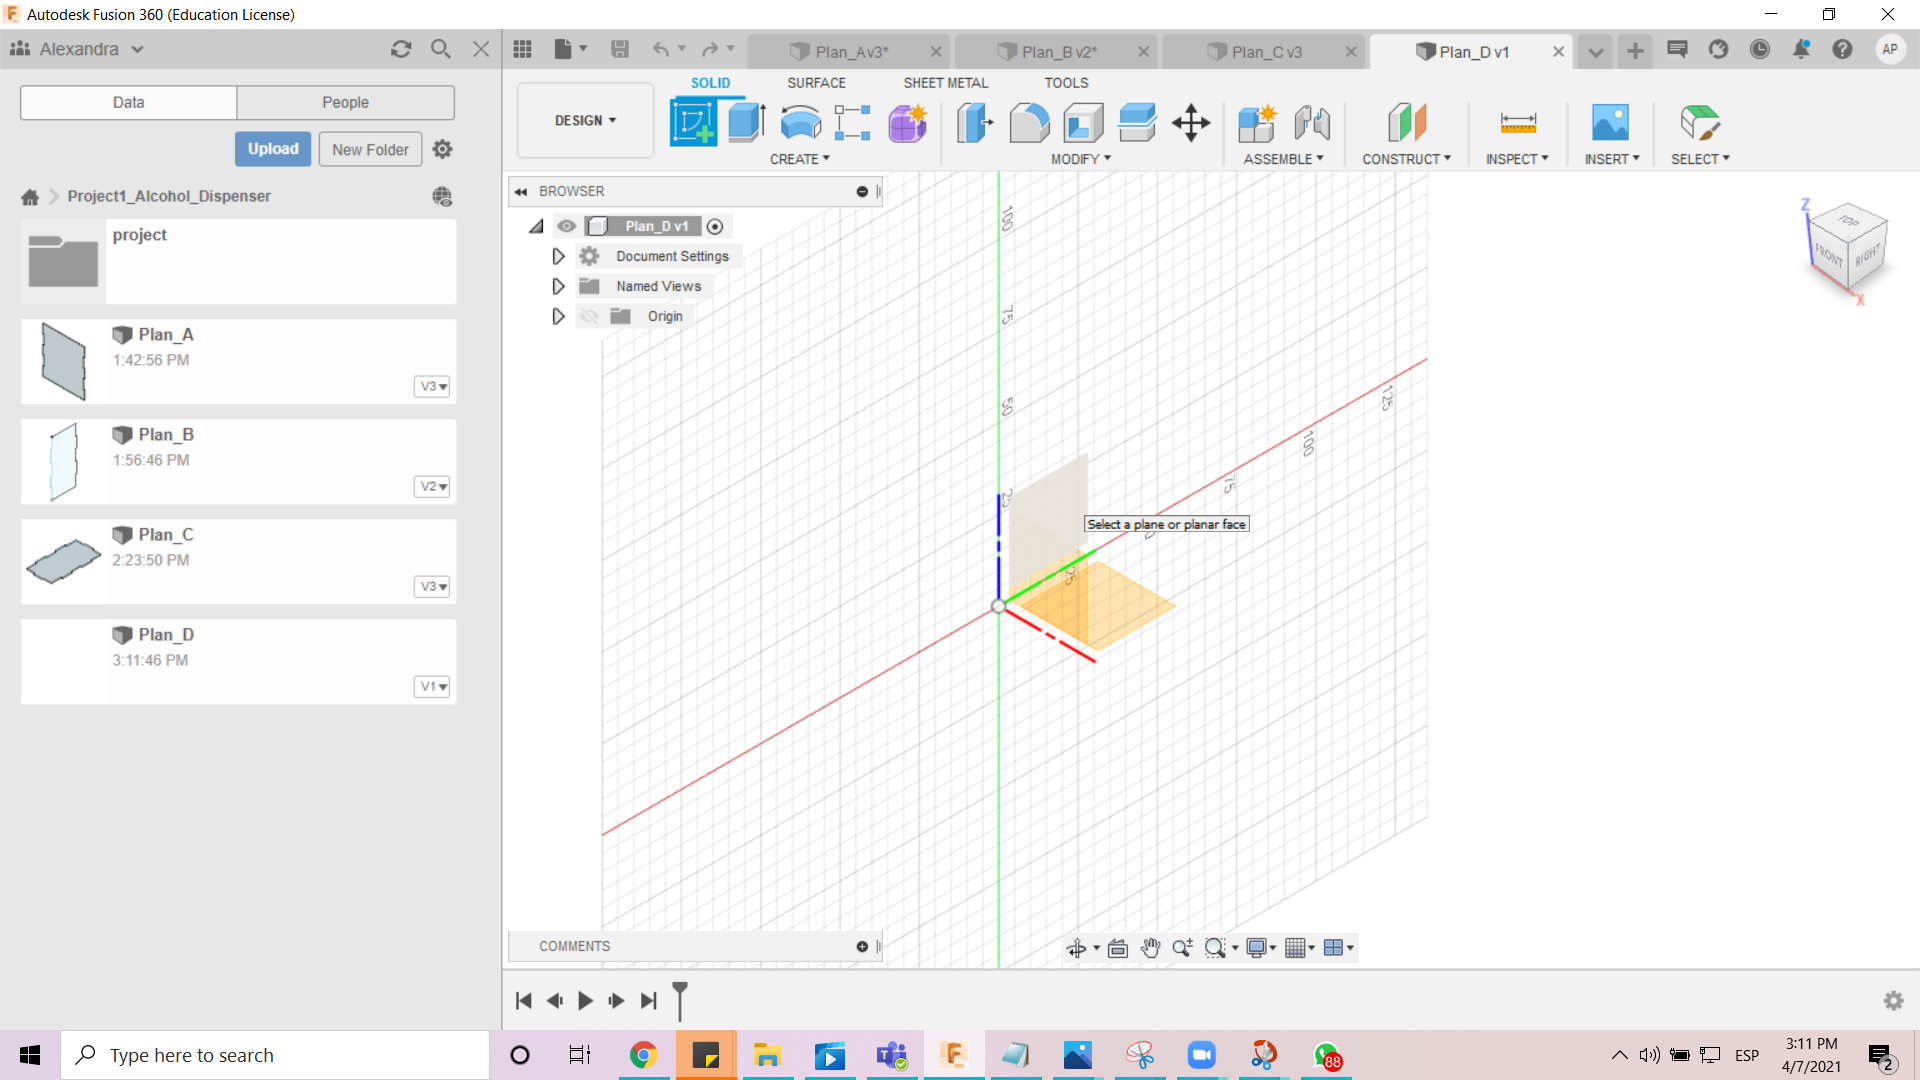Select the Press Pull tool
The image size is (1920, 1080).
tap(974, 123)
